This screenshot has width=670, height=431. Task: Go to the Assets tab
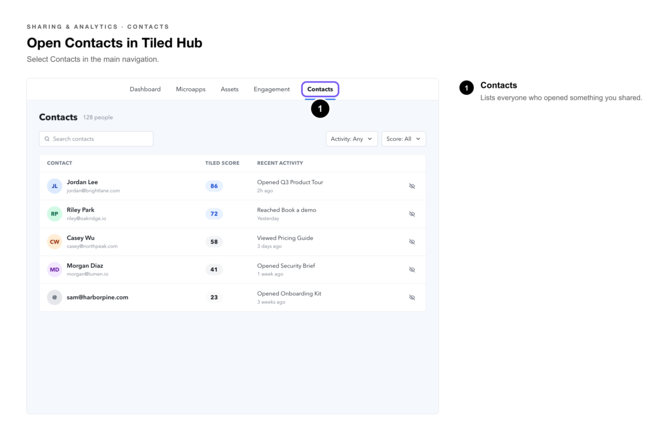(229, 89)
